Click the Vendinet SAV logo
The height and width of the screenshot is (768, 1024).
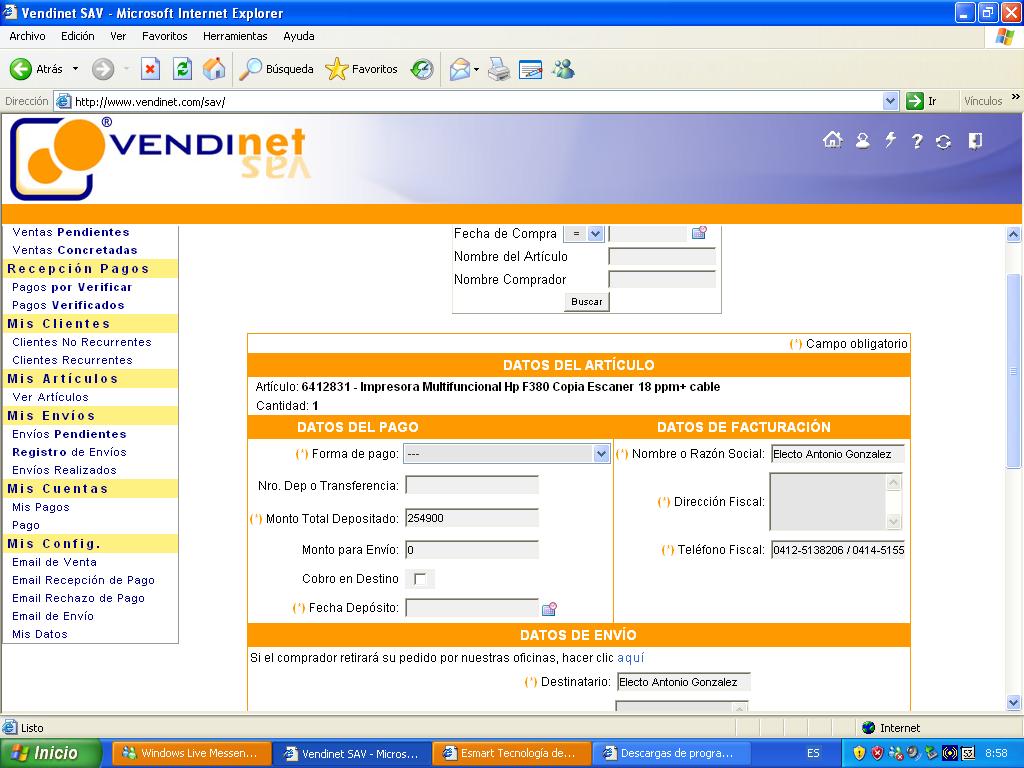point(159,159)
